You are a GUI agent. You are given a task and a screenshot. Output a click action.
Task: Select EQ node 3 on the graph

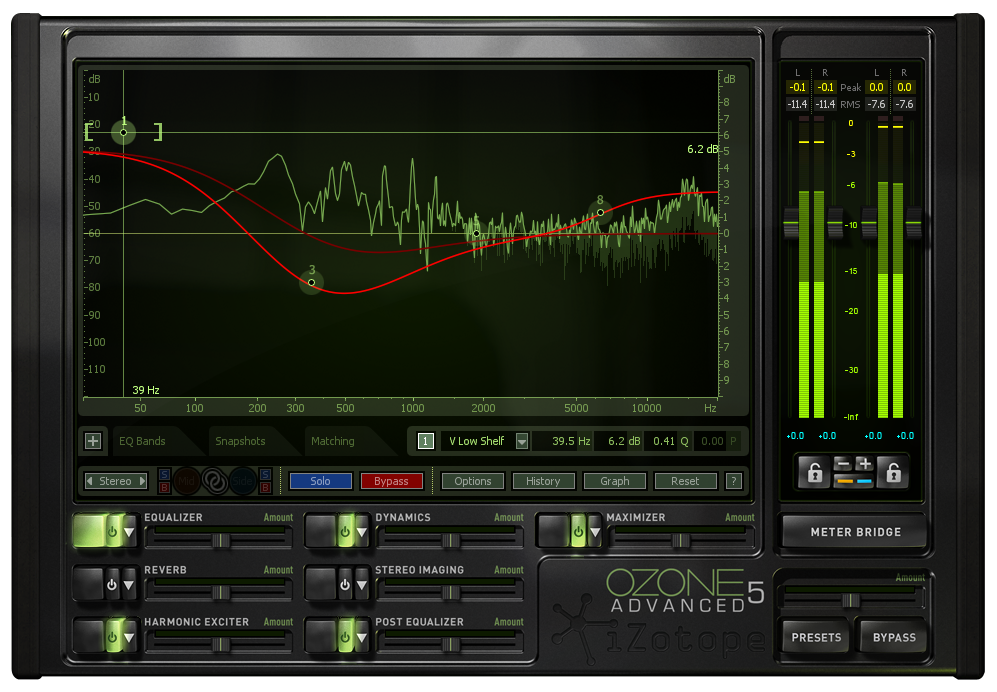(x=312, y=282)
